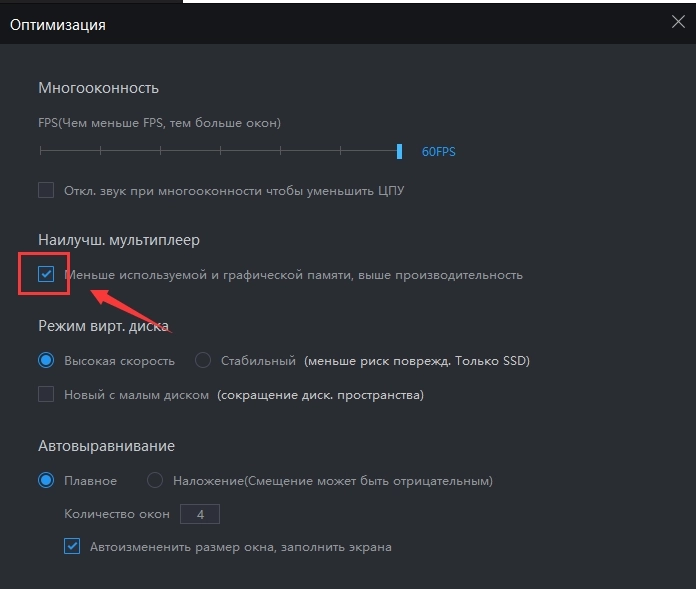
Task: Uncheck Меньше используемой и графической памяти
Action: [x=46, y=275]
